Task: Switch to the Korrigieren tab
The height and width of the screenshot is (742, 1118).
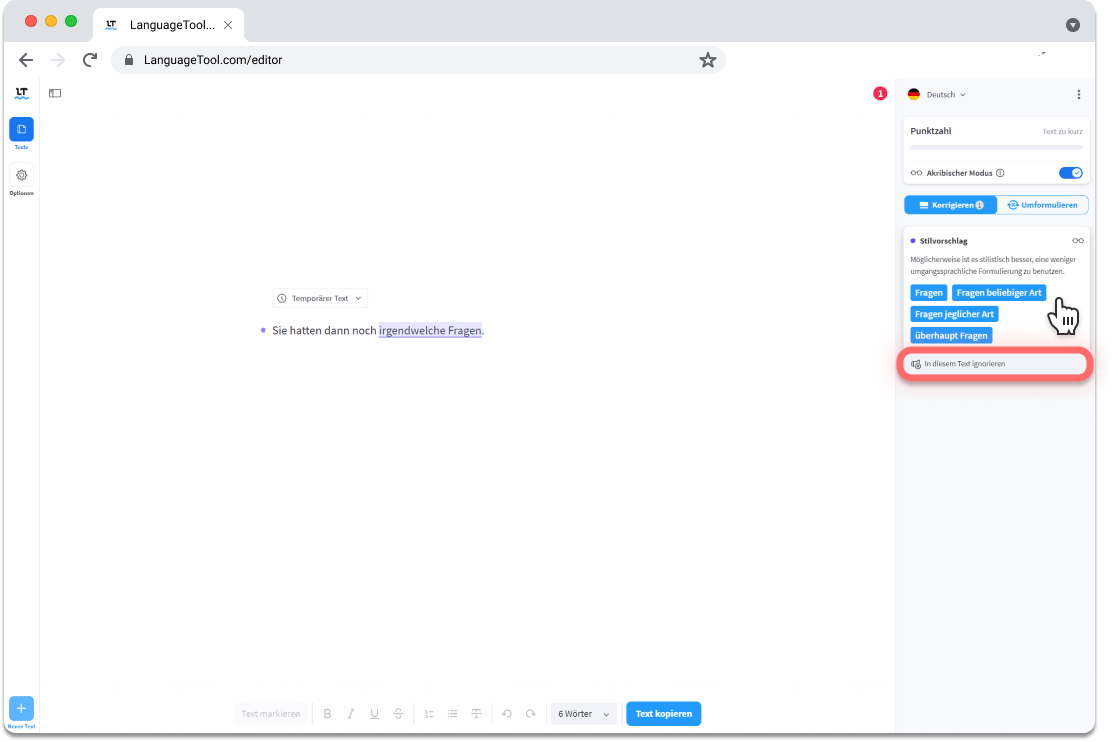Action: point(950,205)
